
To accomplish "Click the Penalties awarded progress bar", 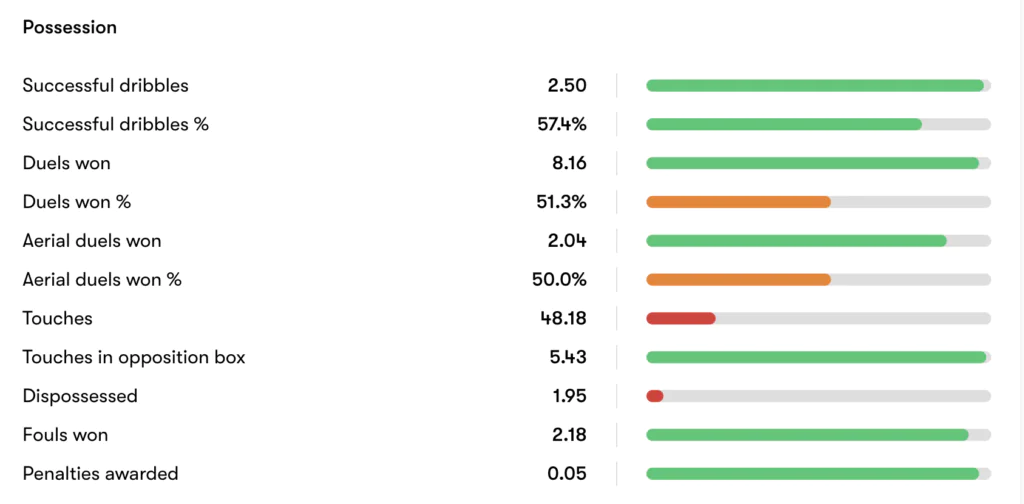I will (812, 474).
